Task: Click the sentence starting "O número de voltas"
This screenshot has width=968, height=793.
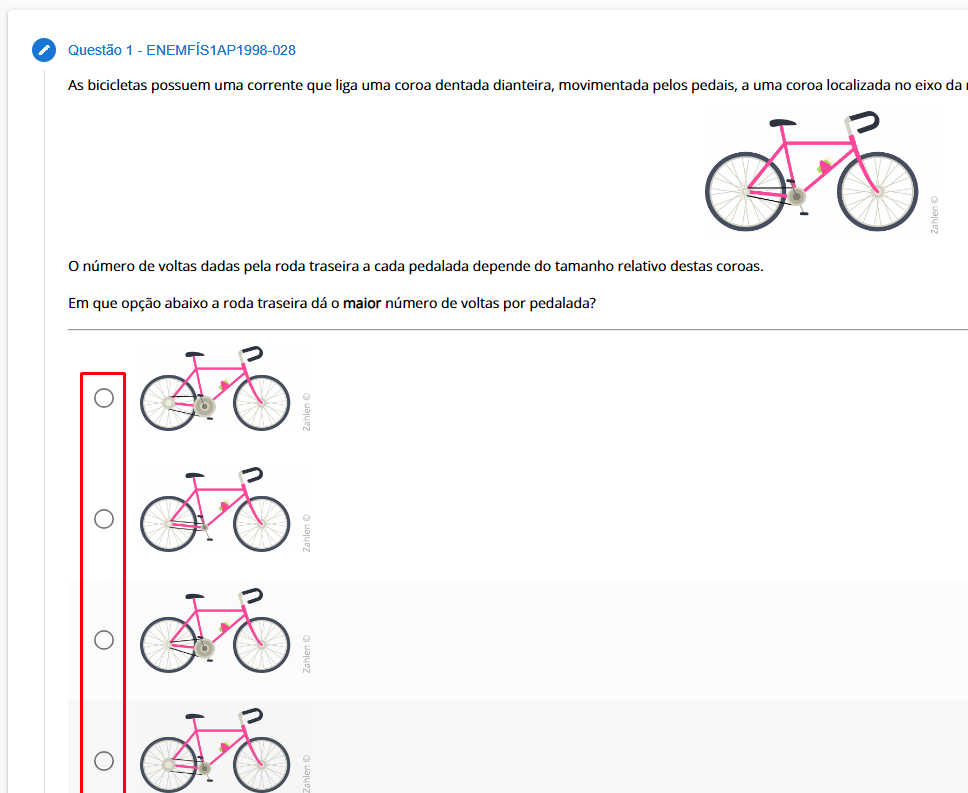Action: [415, 266]
